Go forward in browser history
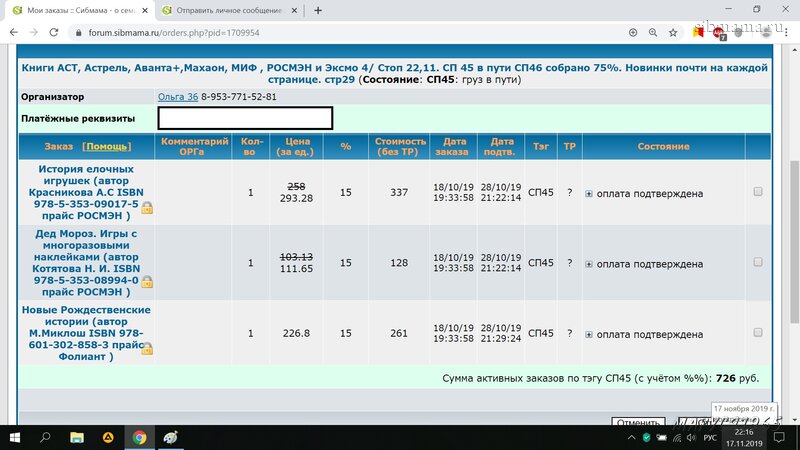This screenshot has height=450, width=800. click(x=34, y=32)
